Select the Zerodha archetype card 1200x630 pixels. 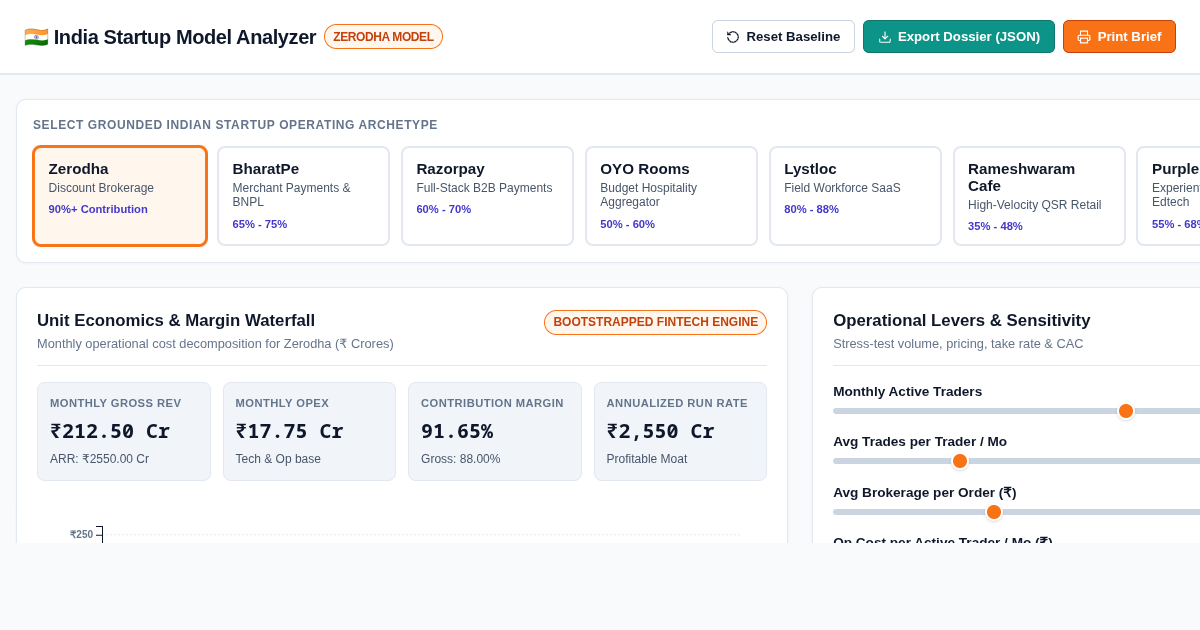pos(120,196)
